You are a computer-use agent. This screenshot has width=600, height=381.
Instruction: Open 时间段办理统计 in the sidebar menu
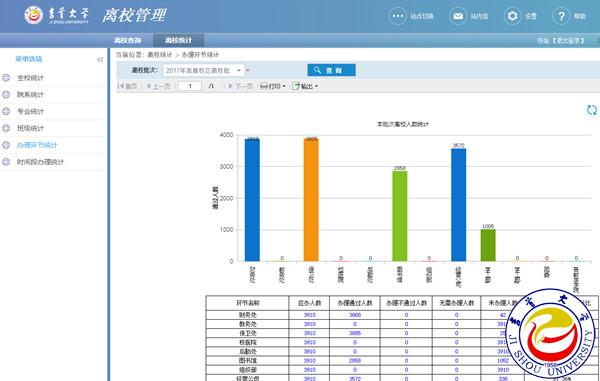coord(40,162)
